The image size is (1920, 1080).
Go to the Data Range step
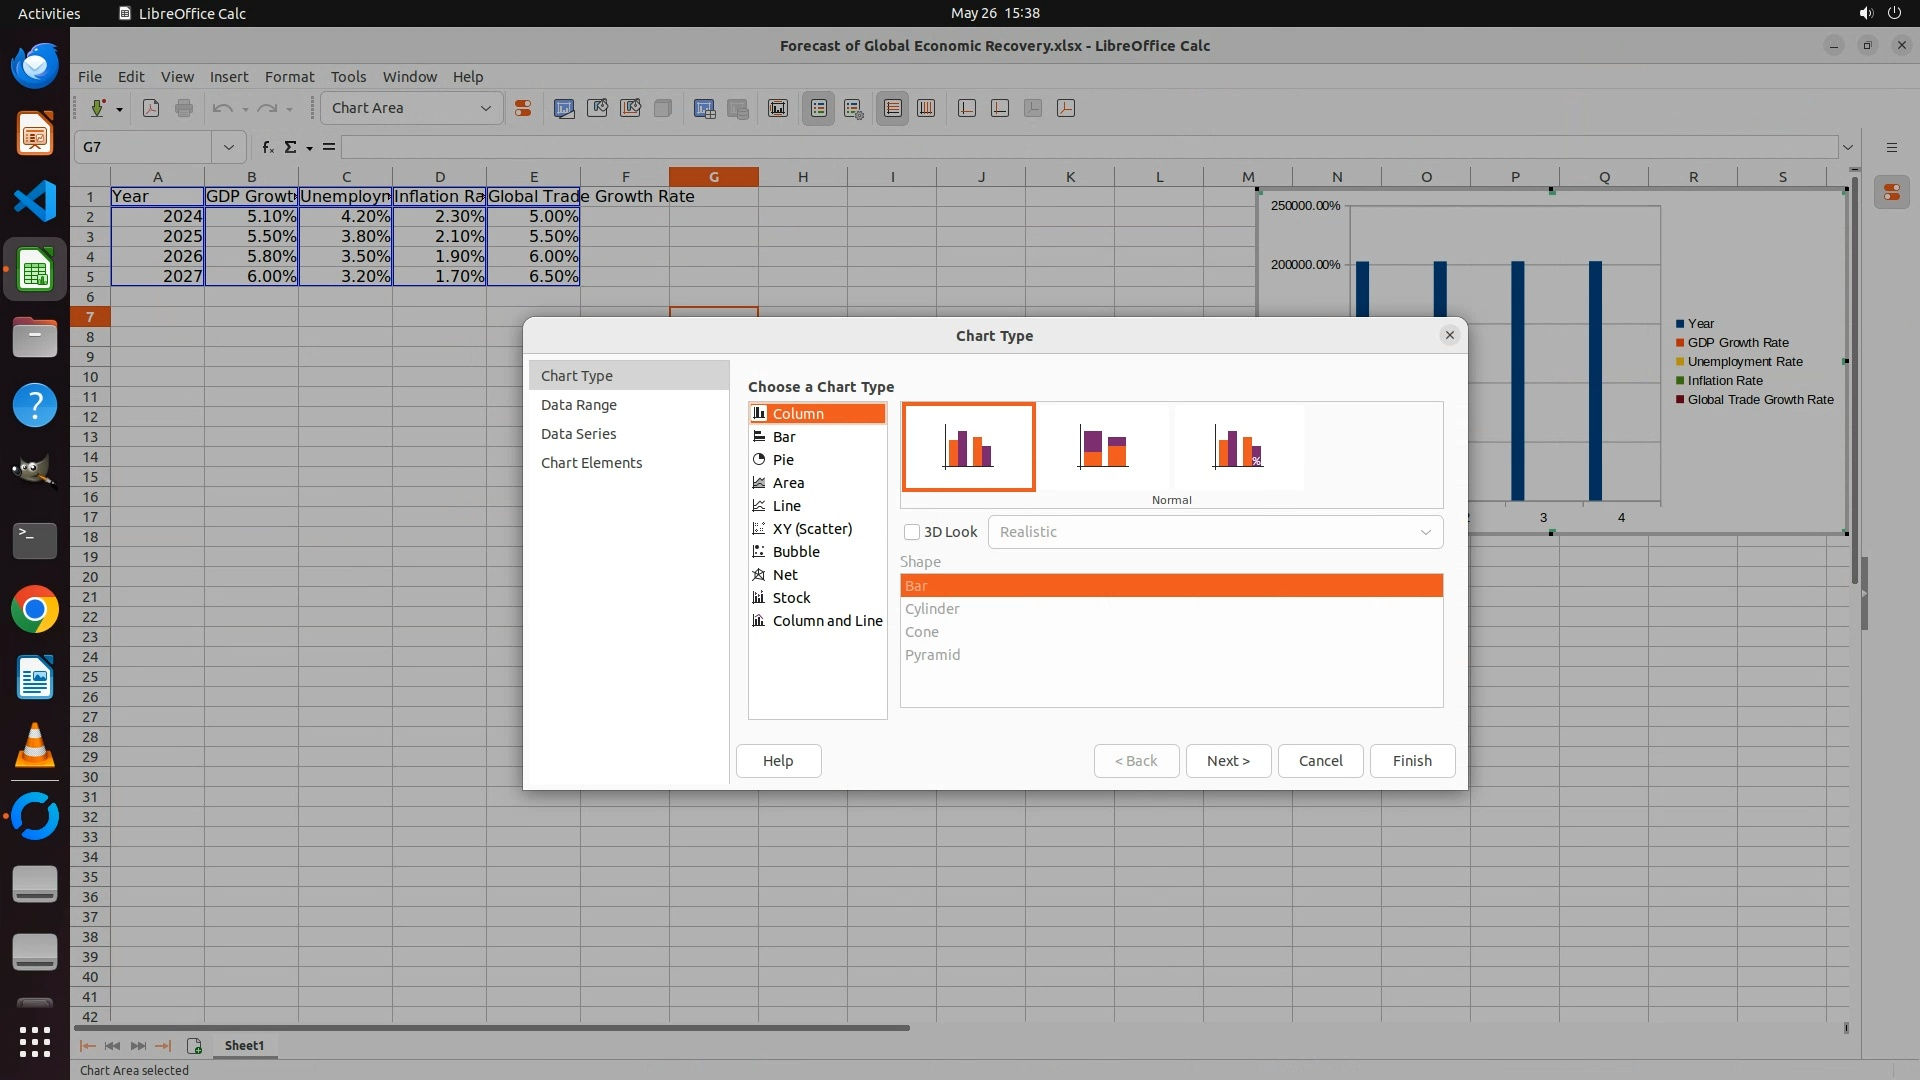(579, 405)
